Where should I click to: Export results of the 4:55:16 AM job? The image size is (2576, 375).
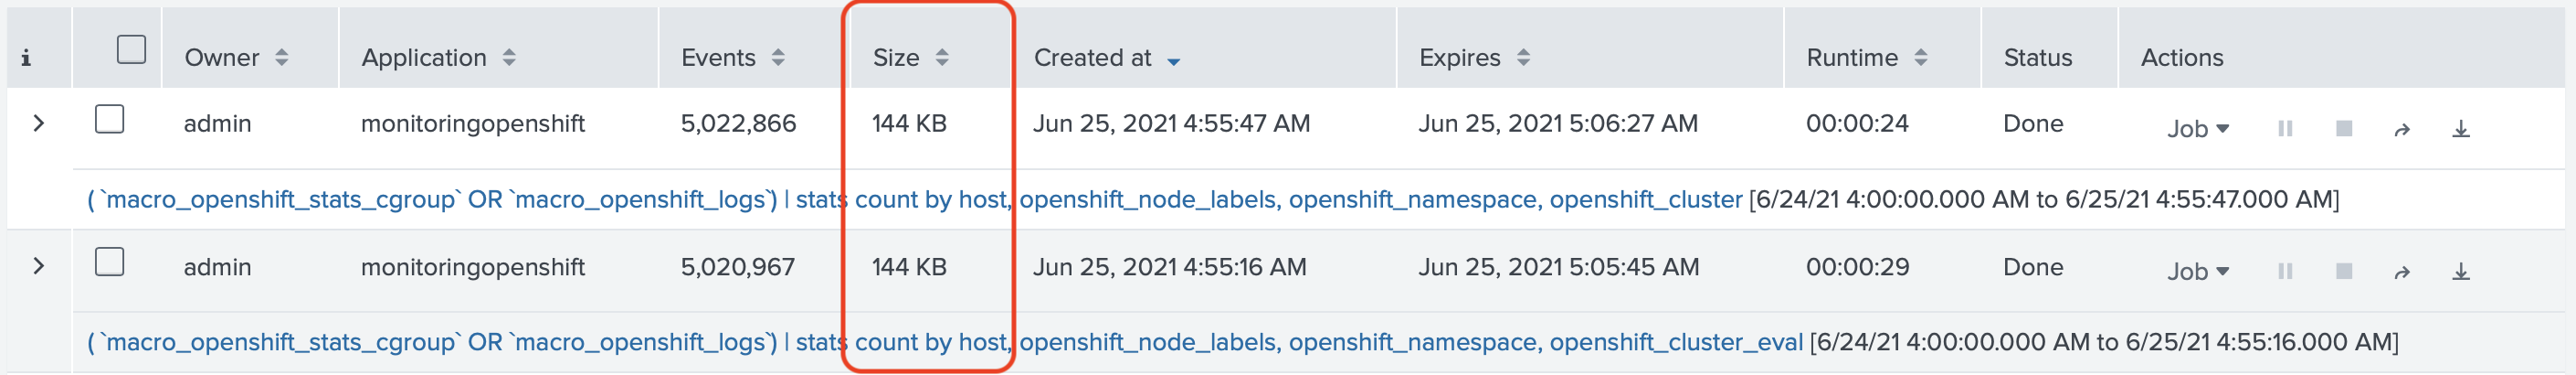(x=2461, y=272)
